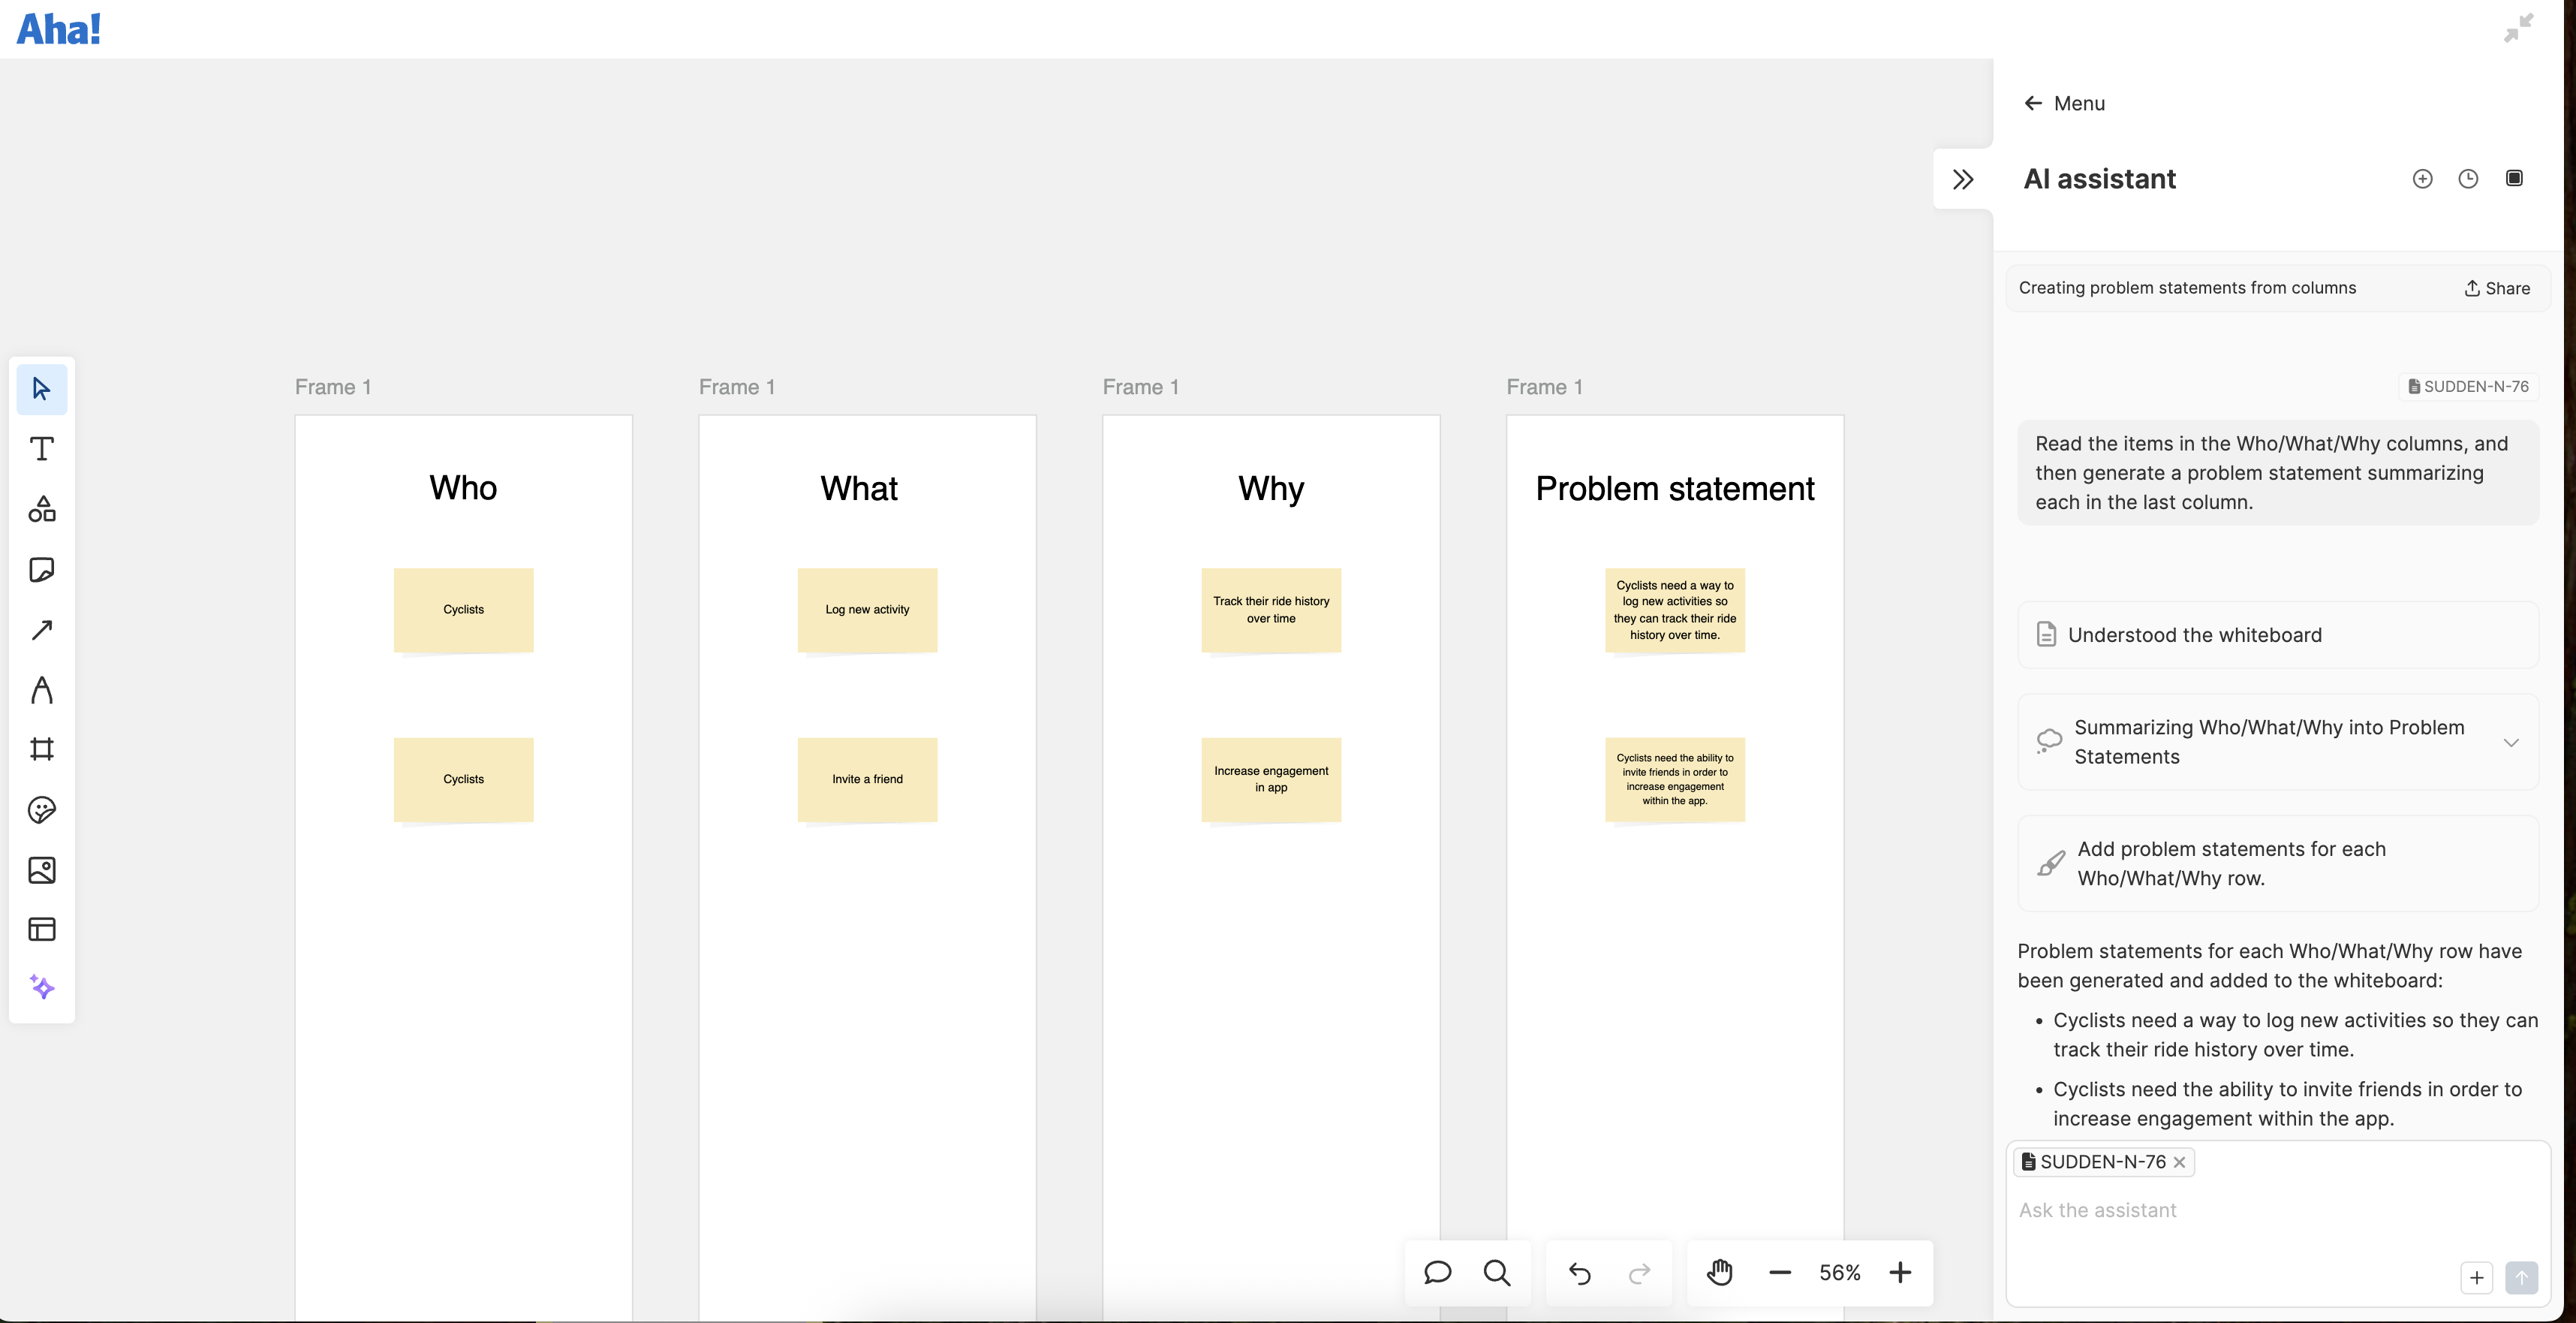Select the Sticky note tool
This screenshot has height=1323, width=2576.
coord(41,570)
